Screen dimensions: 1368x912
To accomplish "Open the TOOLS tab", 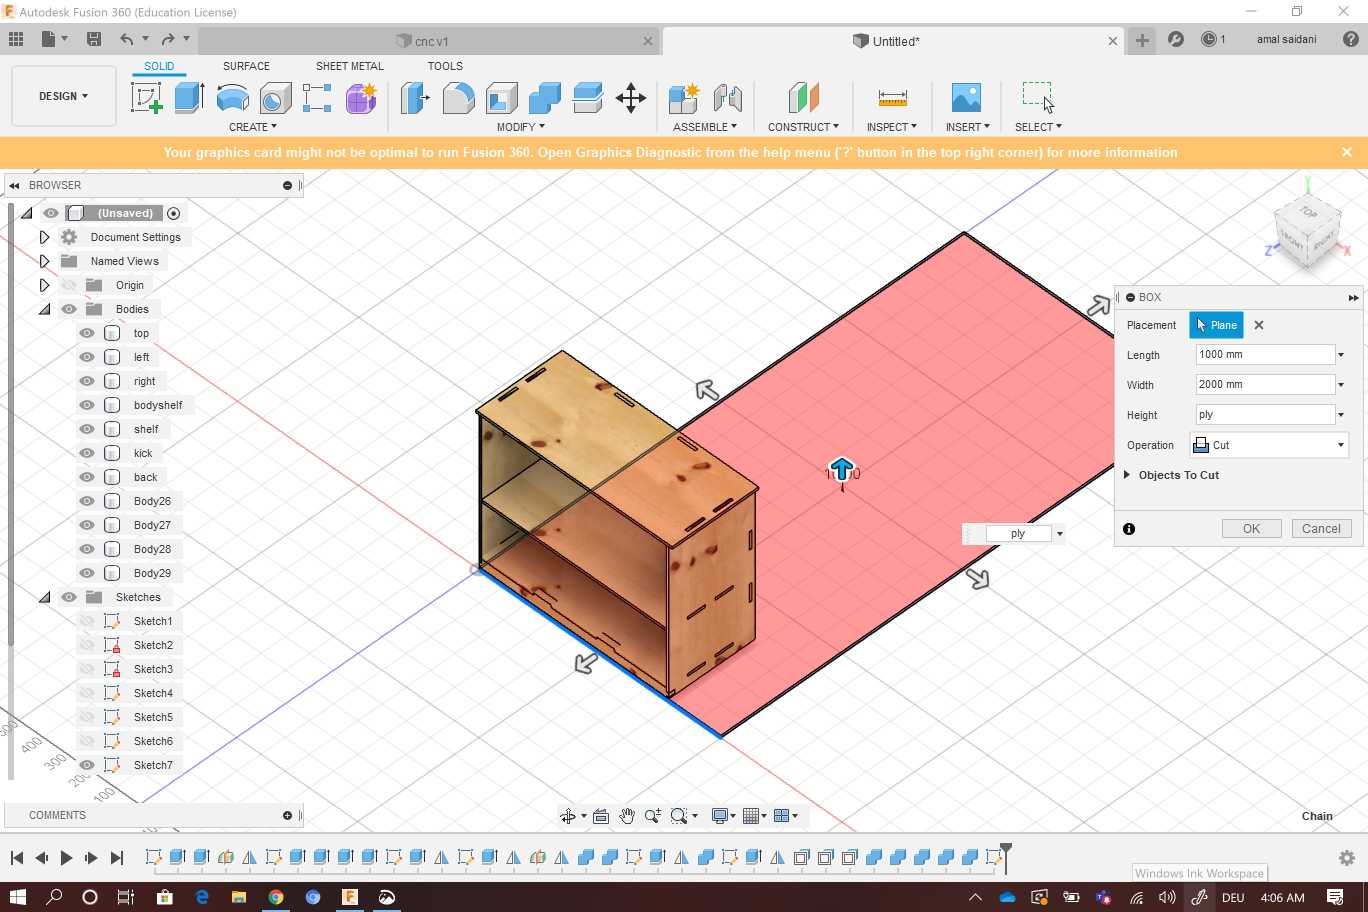I will [x=445, y=66].
